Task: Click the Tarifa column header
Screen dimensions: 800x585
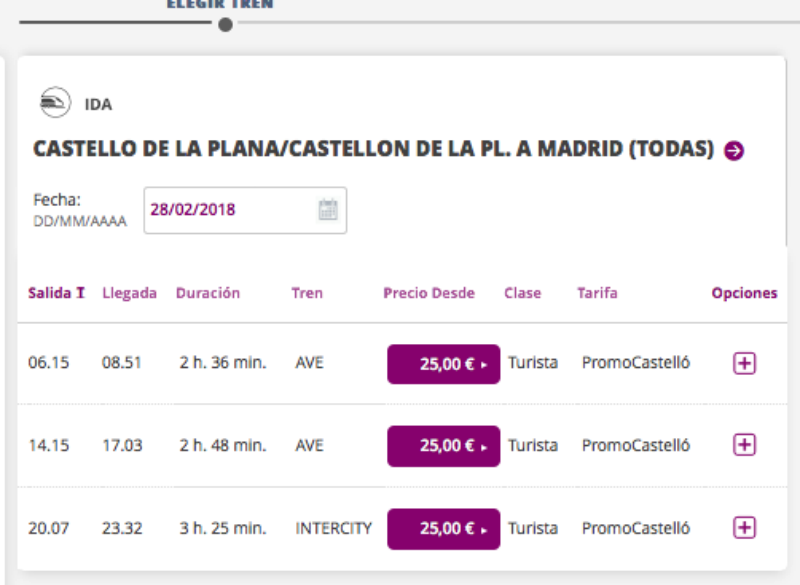Action: click(x=597, y=293)
